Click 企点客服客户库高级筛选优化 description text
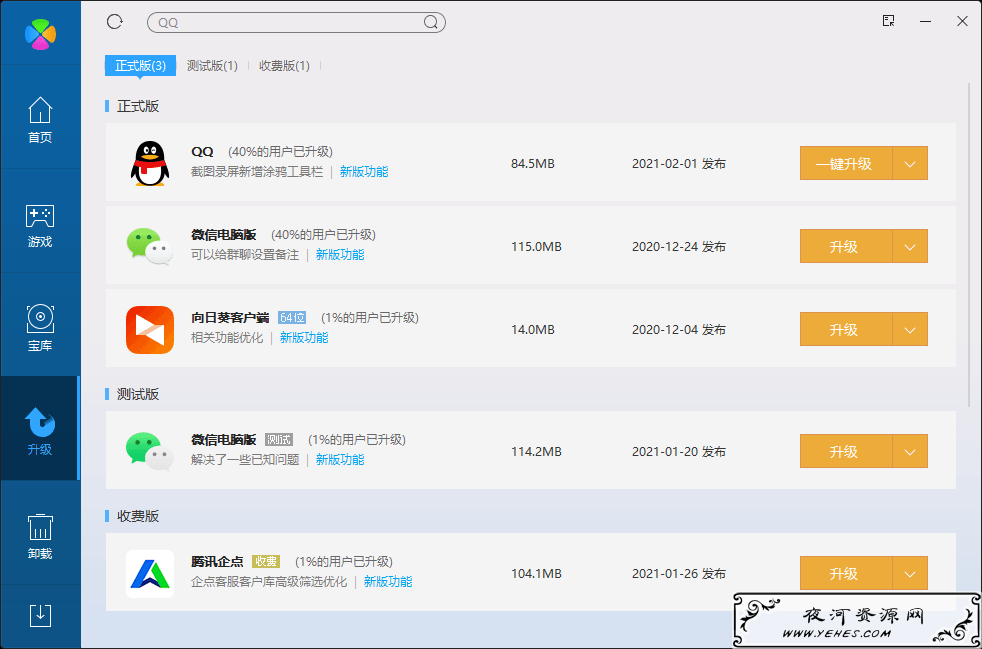Screen dimensions: 982x649 click(269, 582)
